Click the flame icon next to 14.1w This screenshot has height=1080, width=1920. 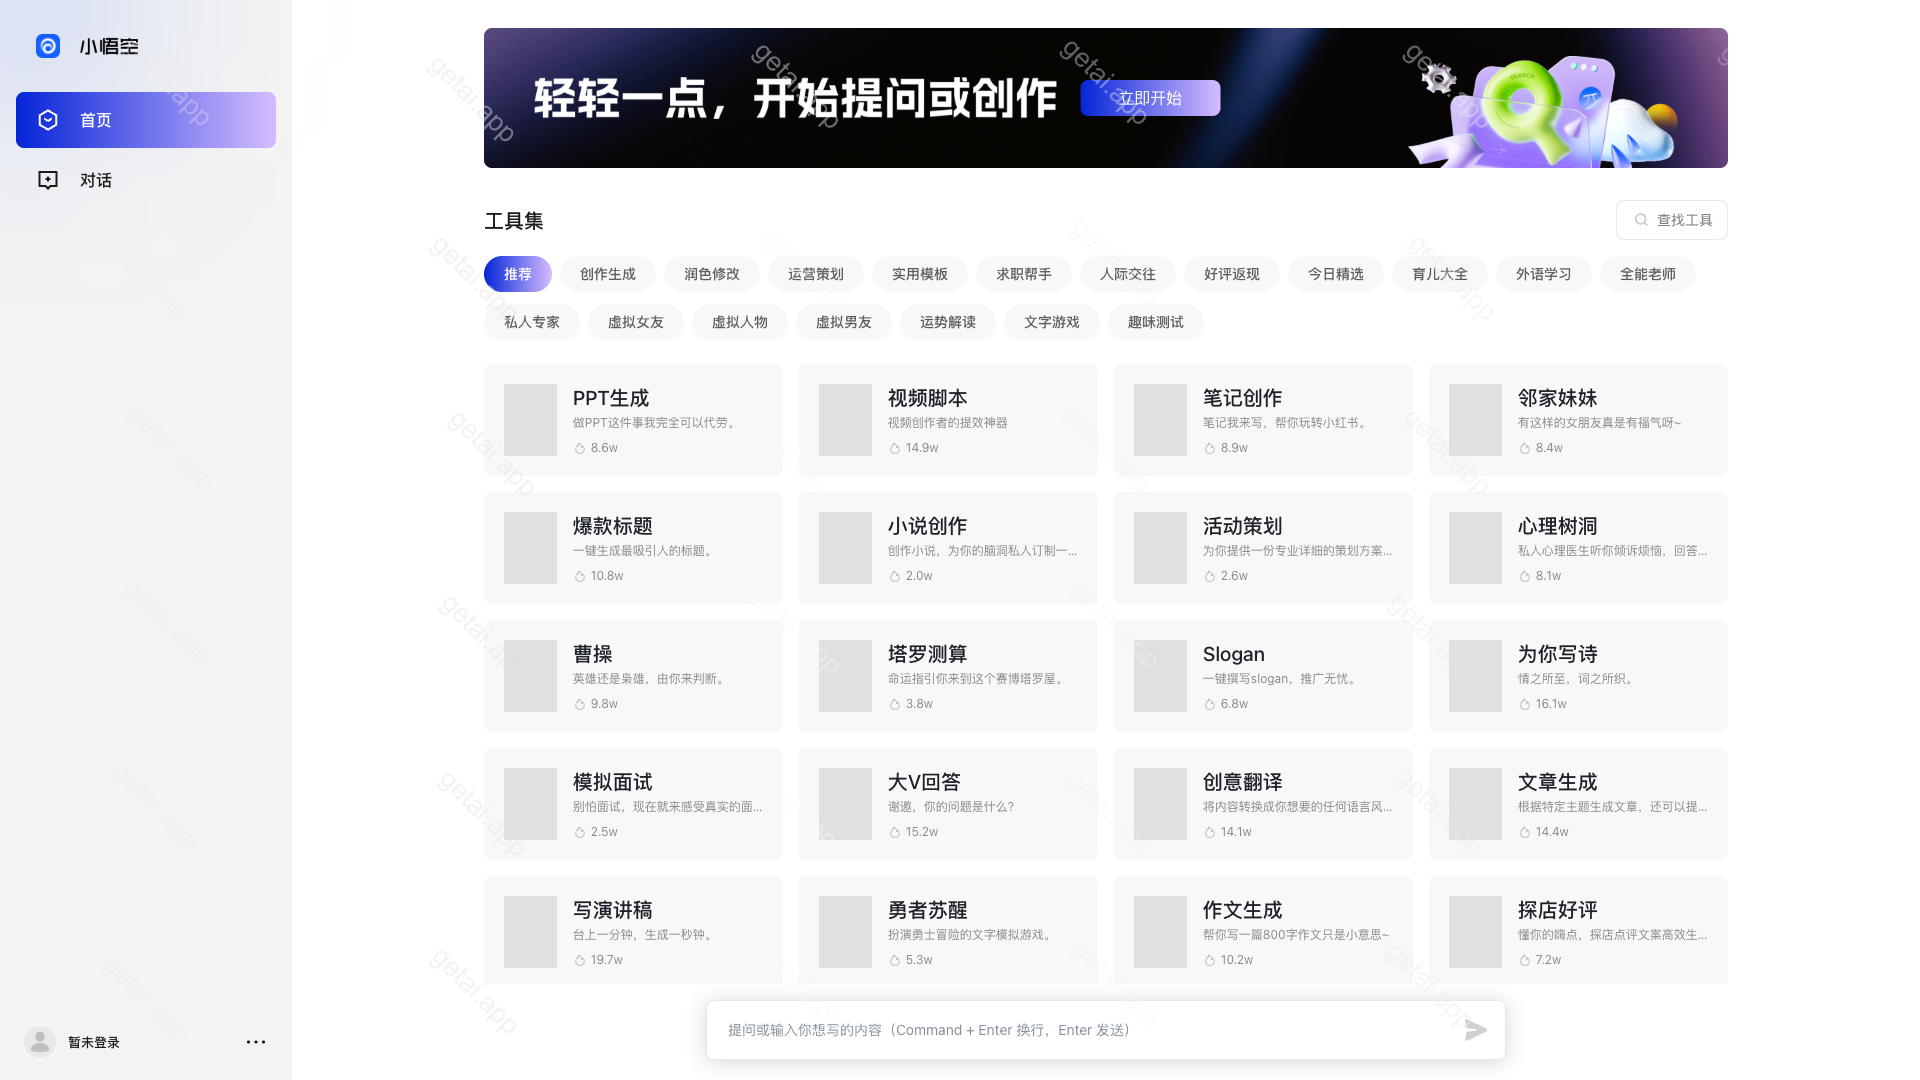(1210, 832)
